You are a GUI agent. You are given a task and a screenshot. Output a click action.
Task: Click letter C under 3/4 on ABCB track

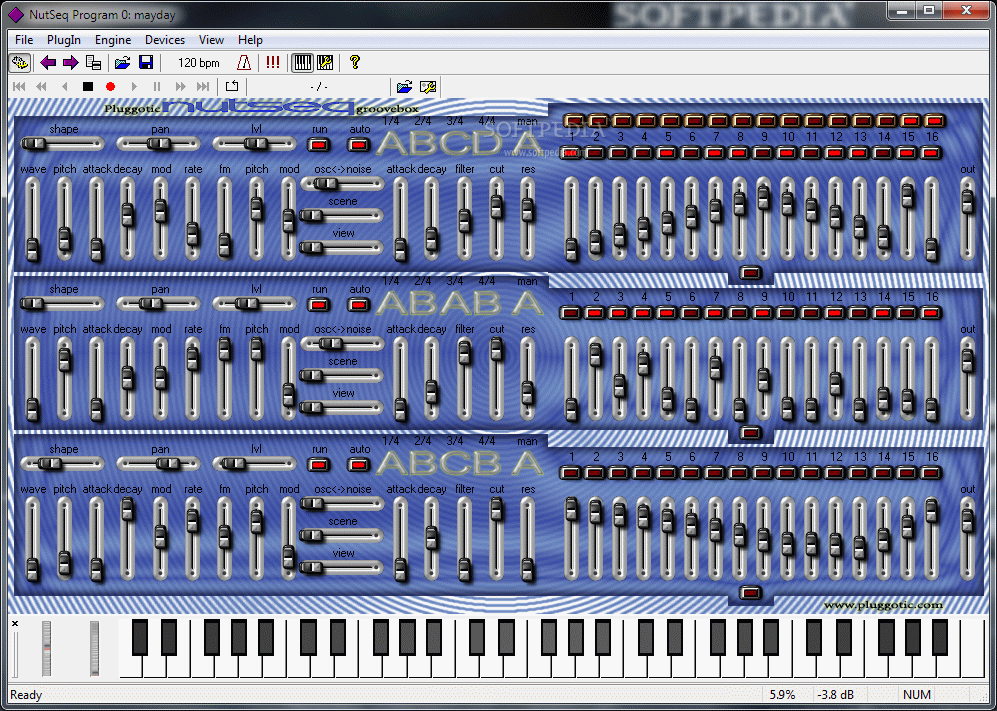coord(455,464)
